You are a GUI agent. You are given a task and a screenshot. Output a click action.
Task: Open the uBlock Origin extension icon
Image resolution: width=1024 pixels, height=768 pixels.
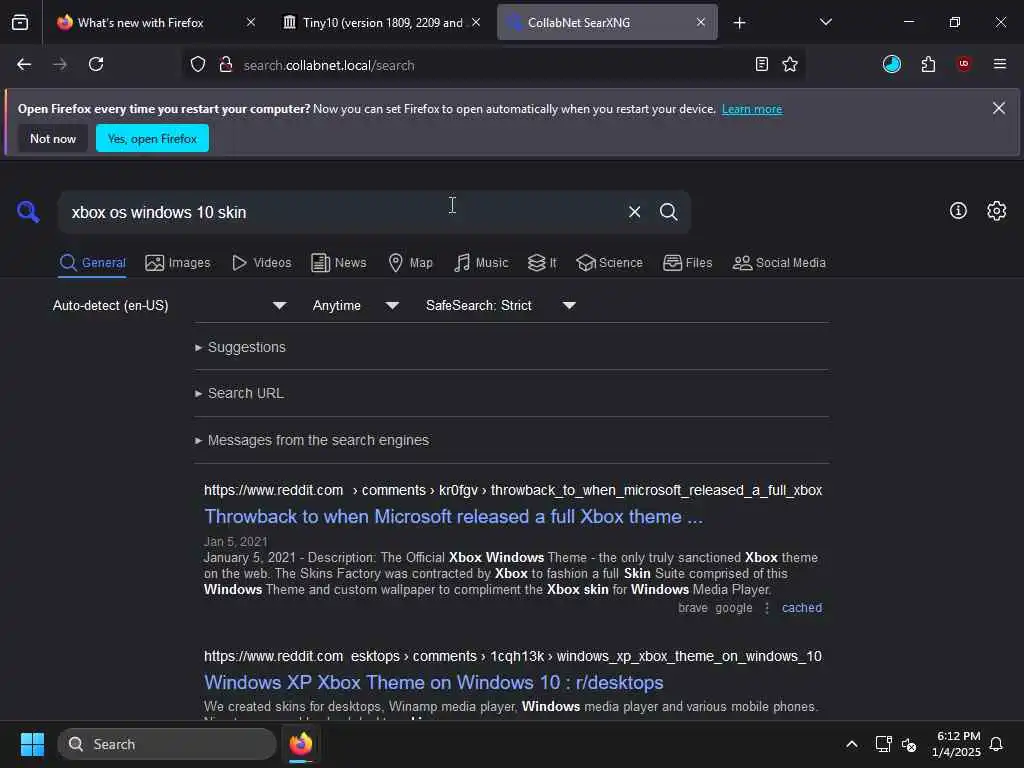click(964, 64)
